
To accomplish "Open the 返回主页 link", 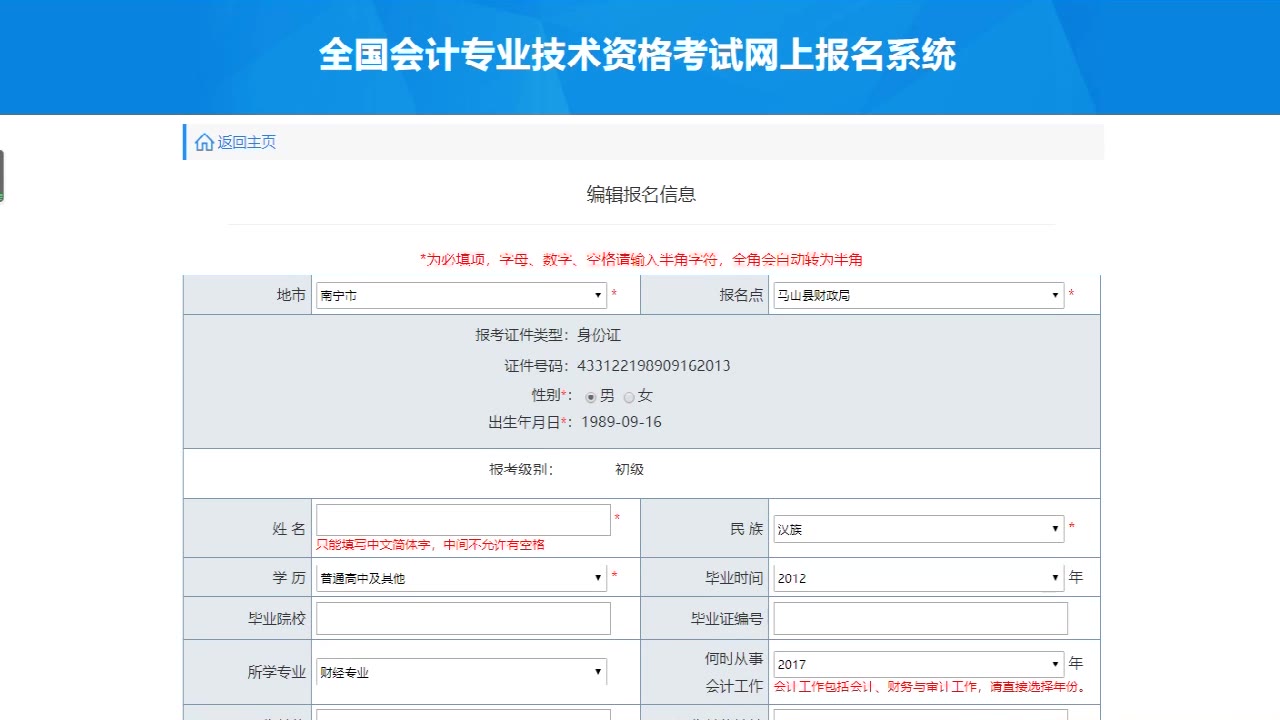I will 247,142.
